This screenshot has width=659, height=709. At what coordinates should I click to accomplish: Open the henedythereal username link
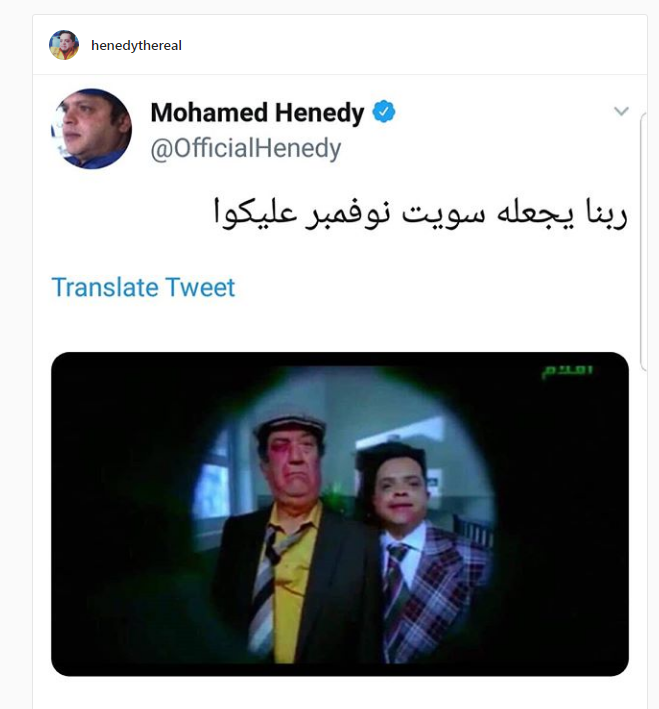[136, 46]
